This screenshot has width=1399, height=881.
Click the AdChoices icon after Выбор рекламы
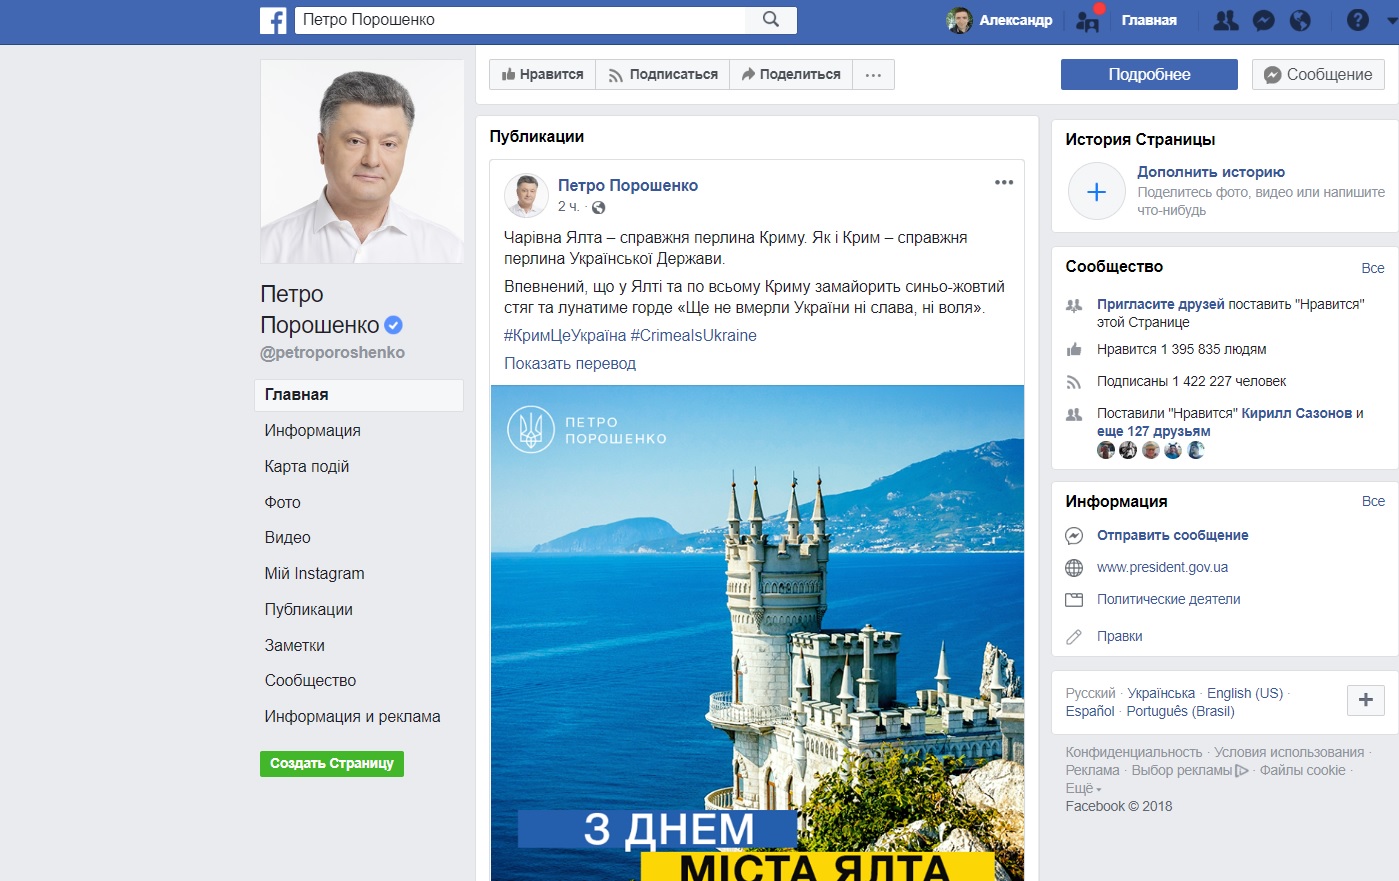(x=1242, y=771)
